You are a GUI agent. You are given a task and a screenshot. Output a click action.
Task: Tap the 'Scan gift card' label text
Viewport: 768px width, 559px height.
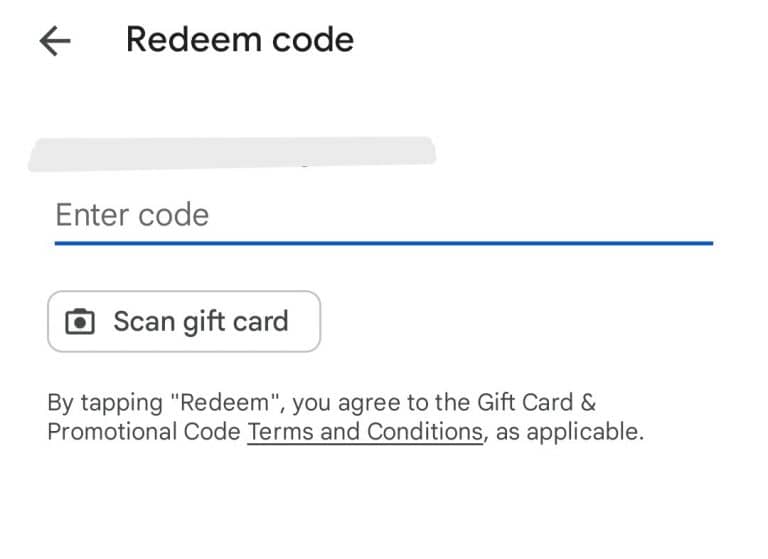pos(201,322)
